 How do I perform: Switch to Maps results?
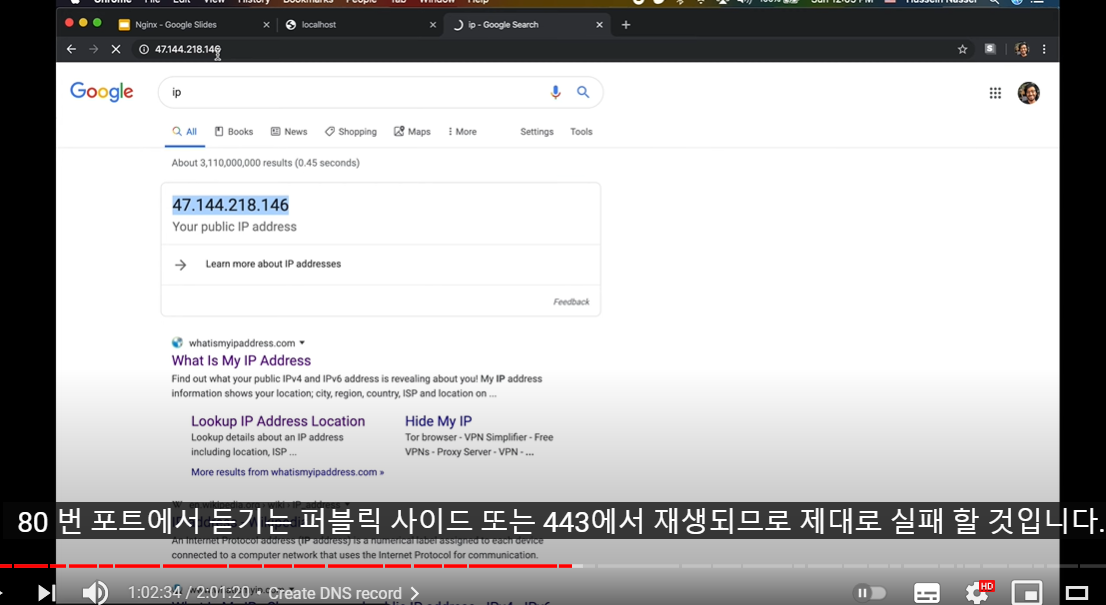coord(412,132)
